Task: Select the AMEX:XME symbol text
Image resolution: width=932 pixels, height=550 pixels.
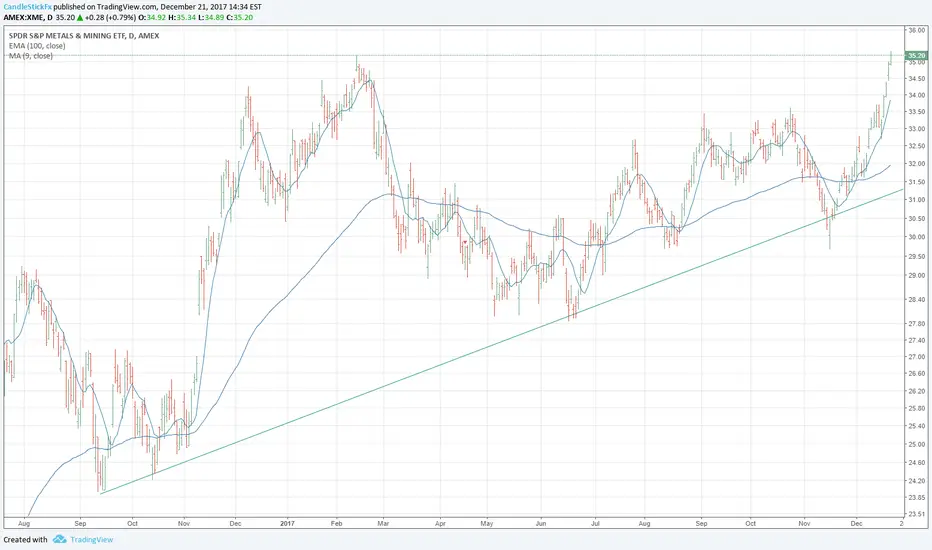Action: coord(24,17)
